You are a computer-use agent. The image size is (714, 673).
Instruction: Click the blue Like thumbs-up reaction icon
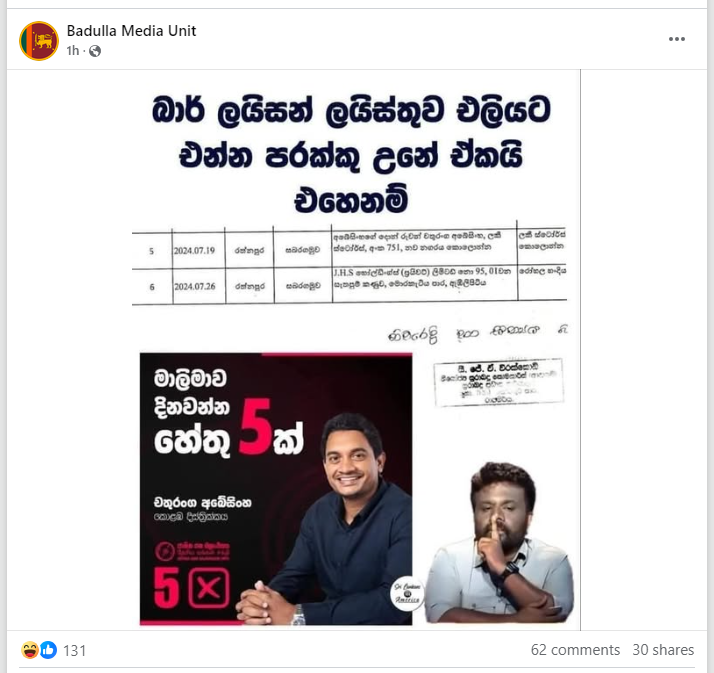[x=48, y=650]
